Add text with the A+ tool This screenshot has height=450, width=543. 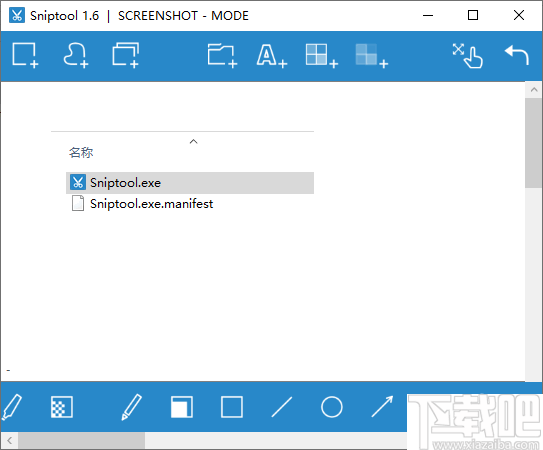pyautogui.click(x=272, y=56)
